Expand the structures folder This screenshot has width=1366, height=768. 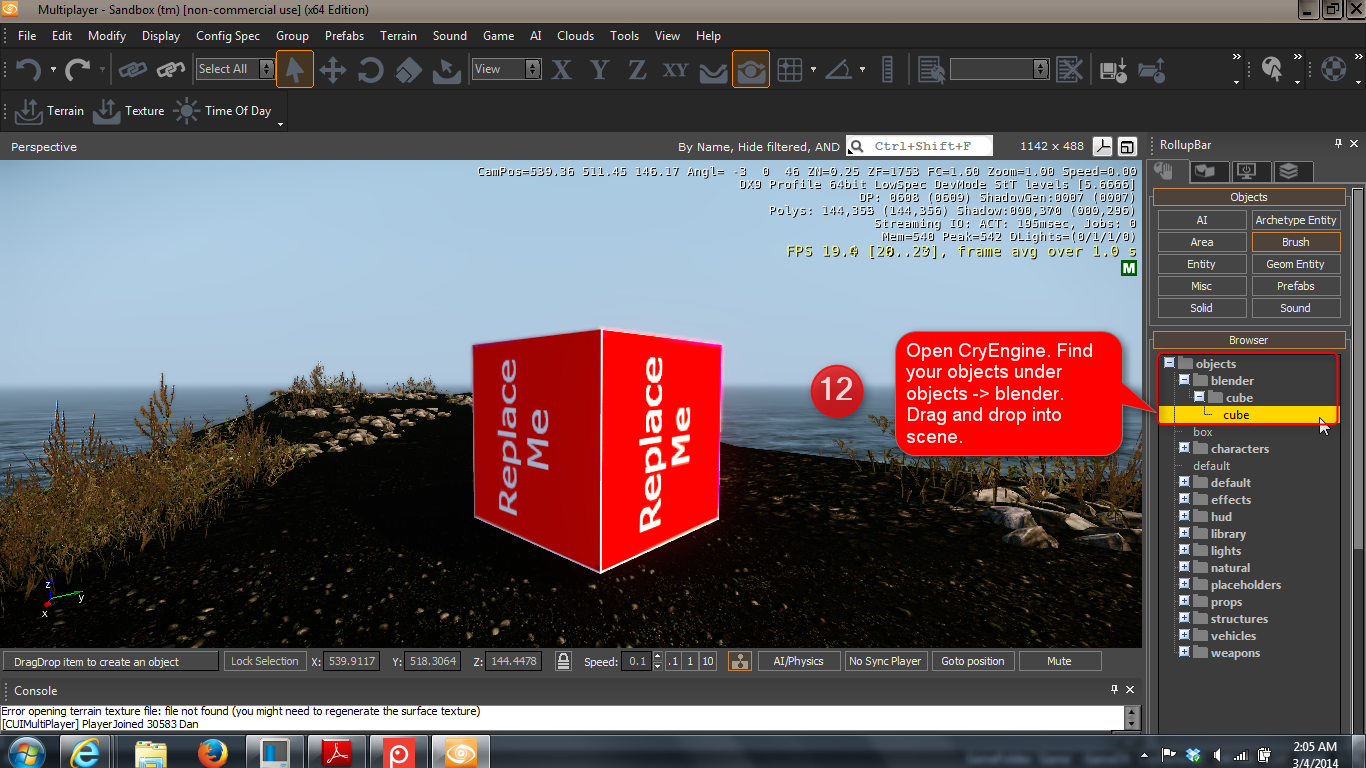point(1184,618)
